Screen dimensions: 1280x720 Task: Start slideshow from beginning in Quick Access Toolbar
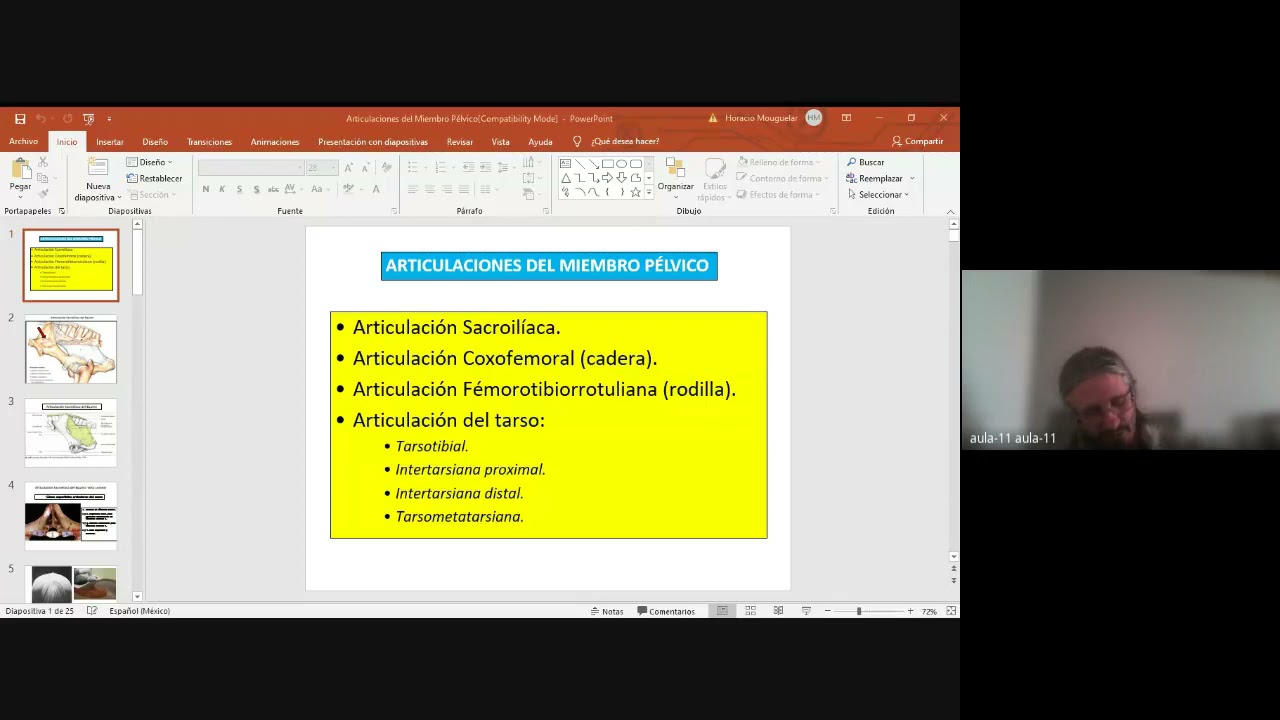click(89, 118)
